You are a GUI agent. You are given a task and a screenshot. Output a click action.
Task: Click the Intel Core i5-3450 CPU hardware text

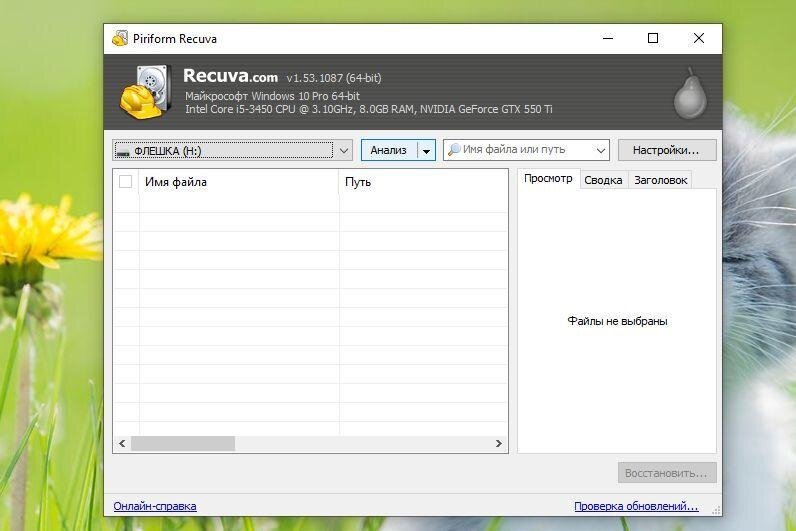(x=369, y=109)
